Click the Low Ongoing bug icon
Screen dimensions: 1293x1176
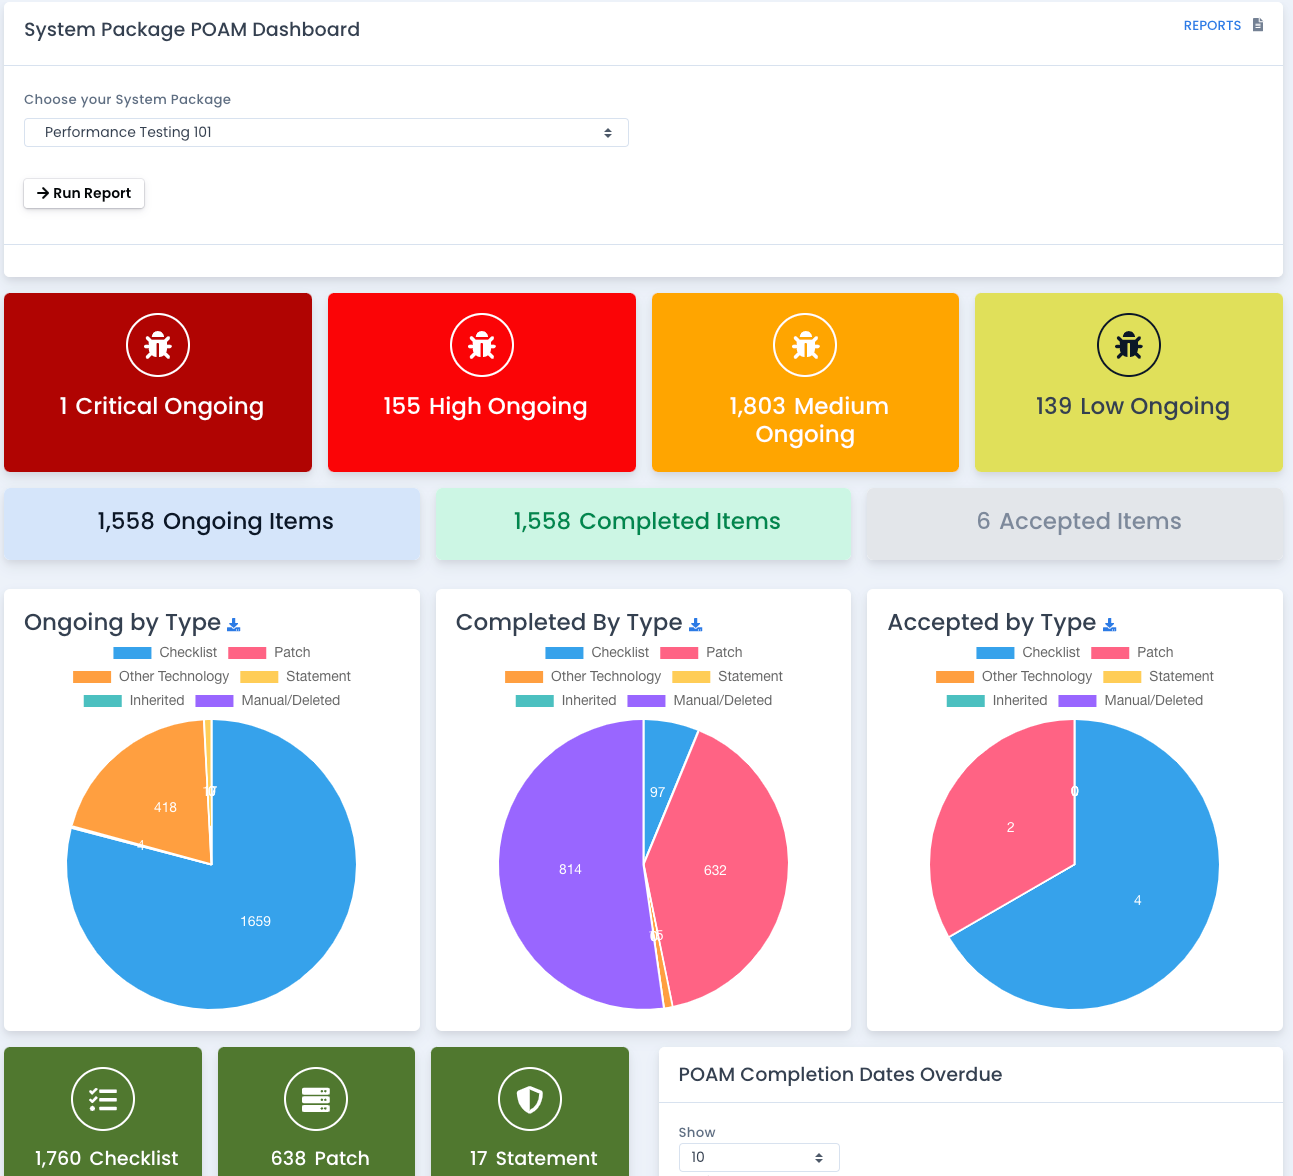[1129, 345]
